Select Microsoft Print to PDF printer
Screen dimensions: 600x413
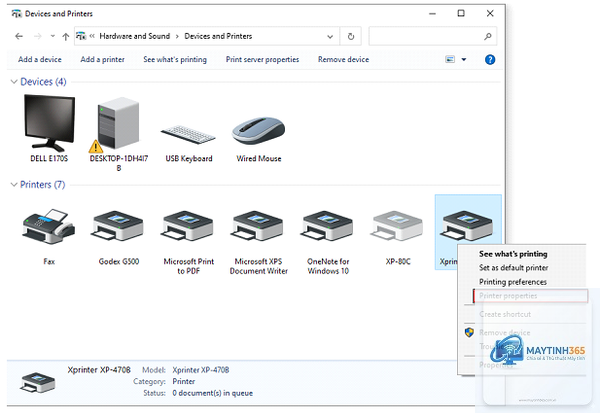pyautogui.click(x=188, y=227)
